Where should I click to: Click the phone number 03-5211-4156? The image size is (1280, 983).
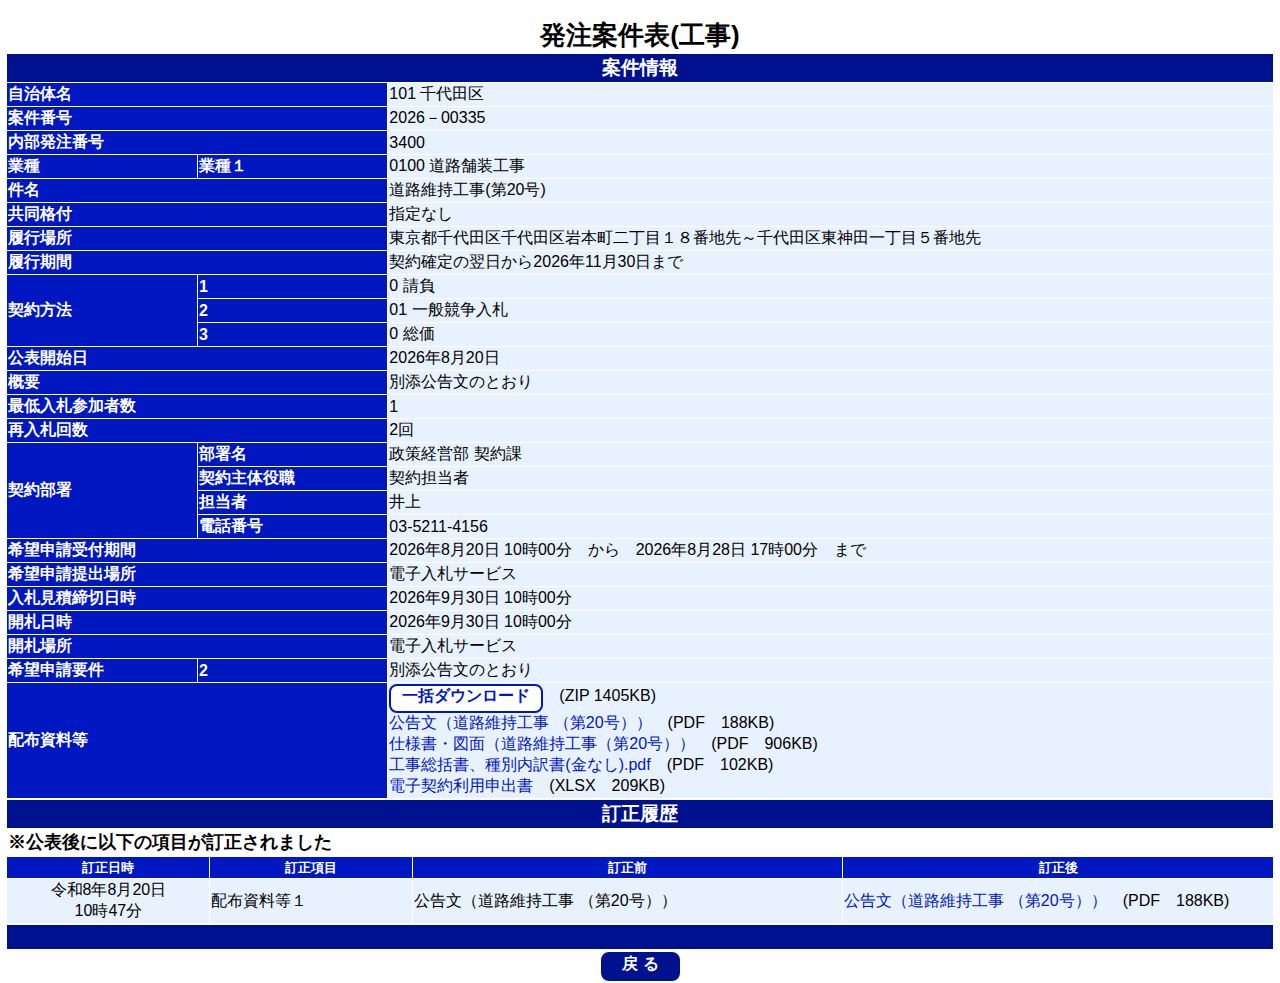click(x=438, y=526)
